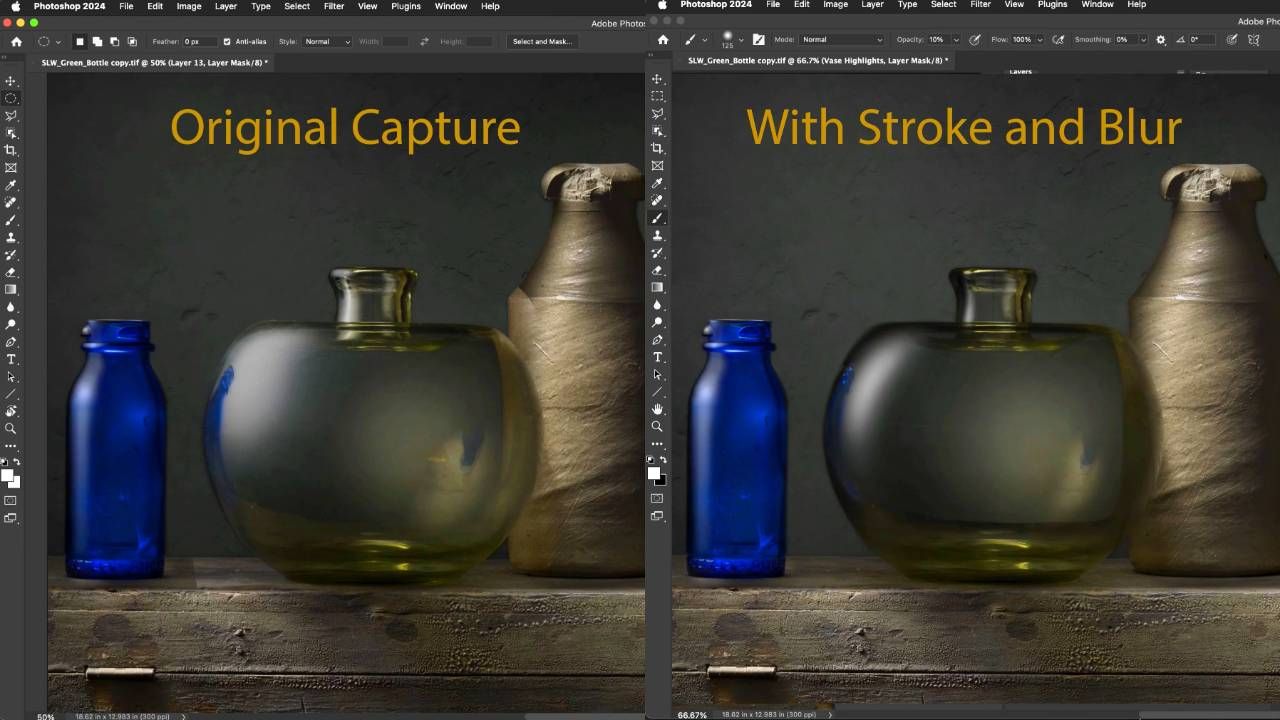This screenshot has height=720, width=1280.
Task: Toggle pressure for size beside the angle field
Action: click(1232, 40)
